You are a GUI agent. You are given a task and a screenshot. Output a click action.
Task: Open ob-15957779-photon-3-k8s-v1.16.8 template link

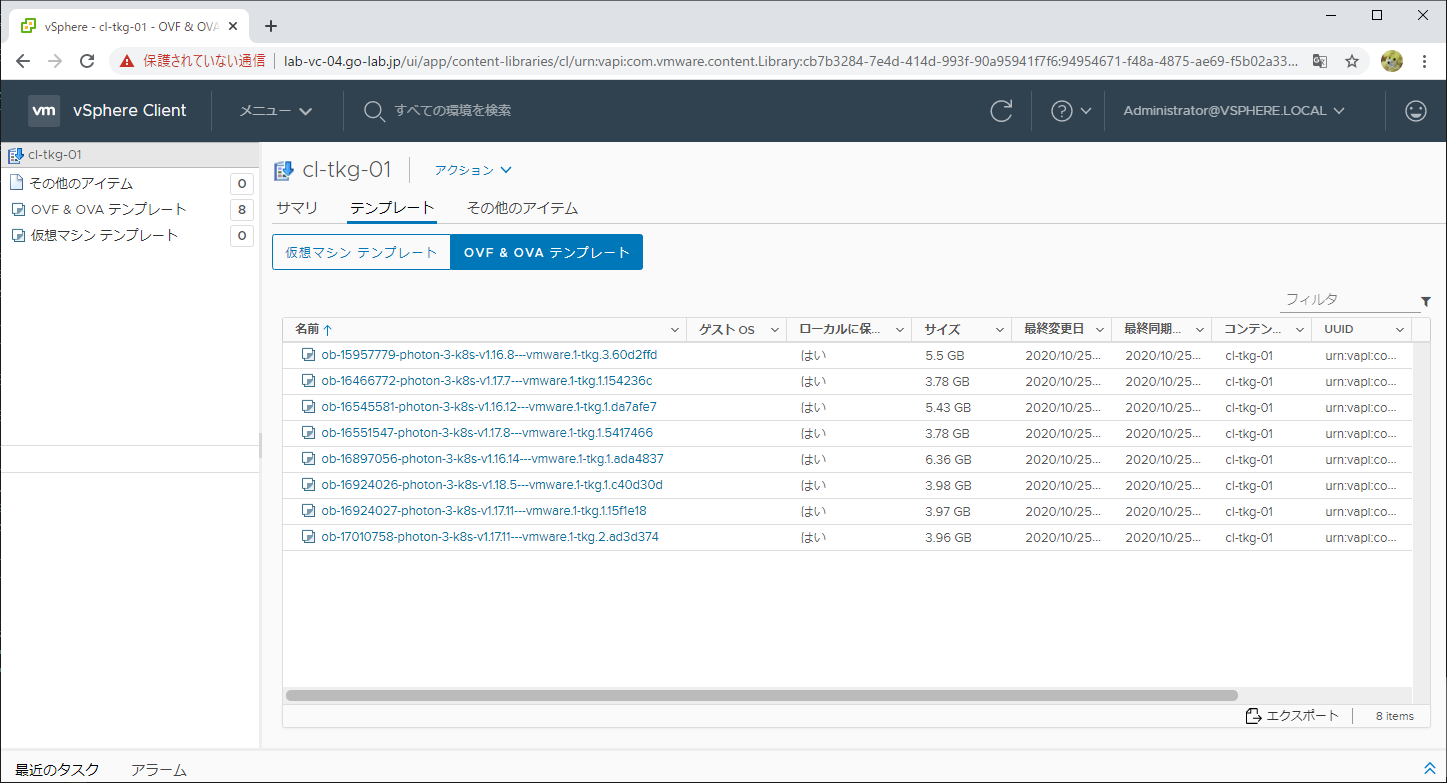pos(489,355)
